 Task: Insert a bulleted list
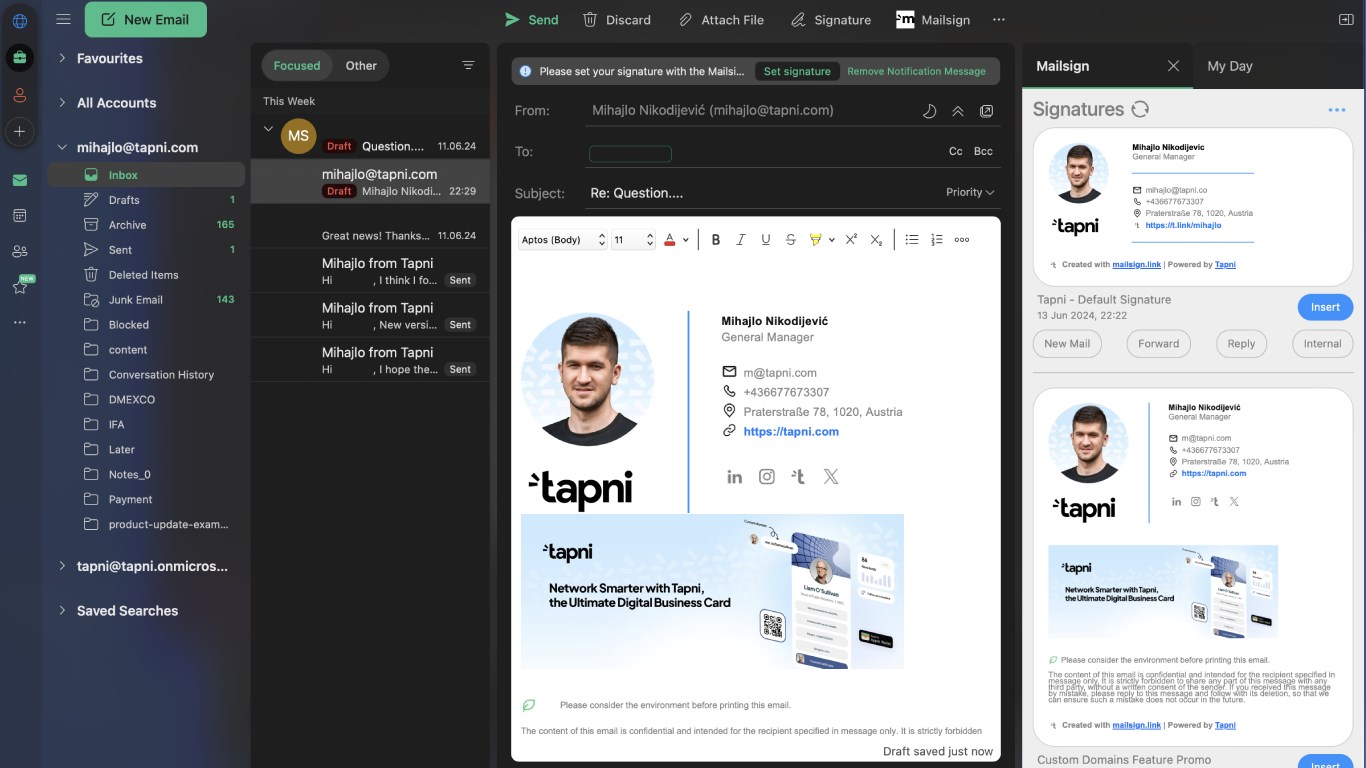912,240
